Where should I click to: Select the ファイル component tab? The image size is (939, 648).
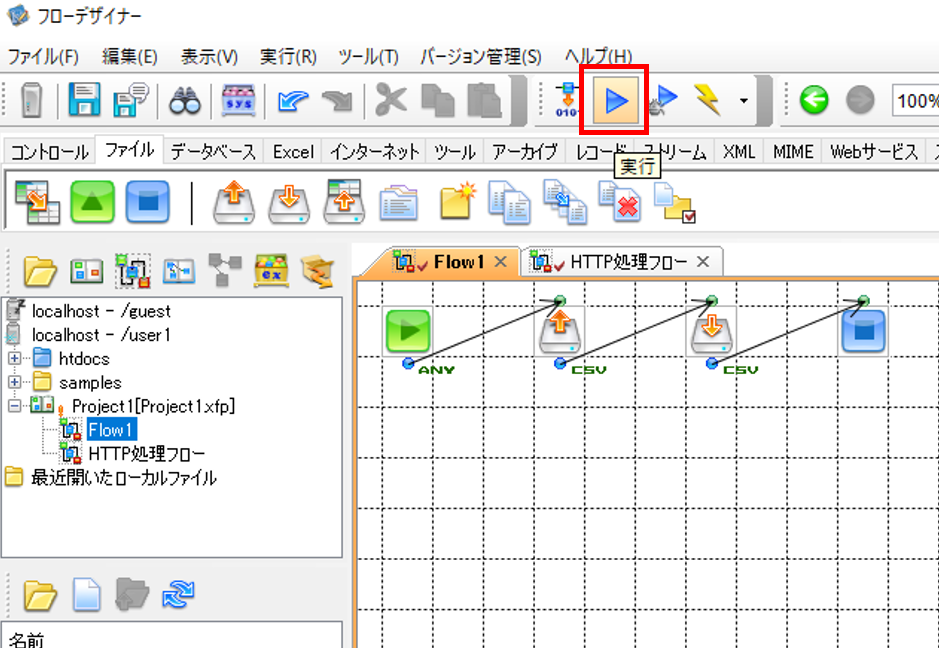129,150
